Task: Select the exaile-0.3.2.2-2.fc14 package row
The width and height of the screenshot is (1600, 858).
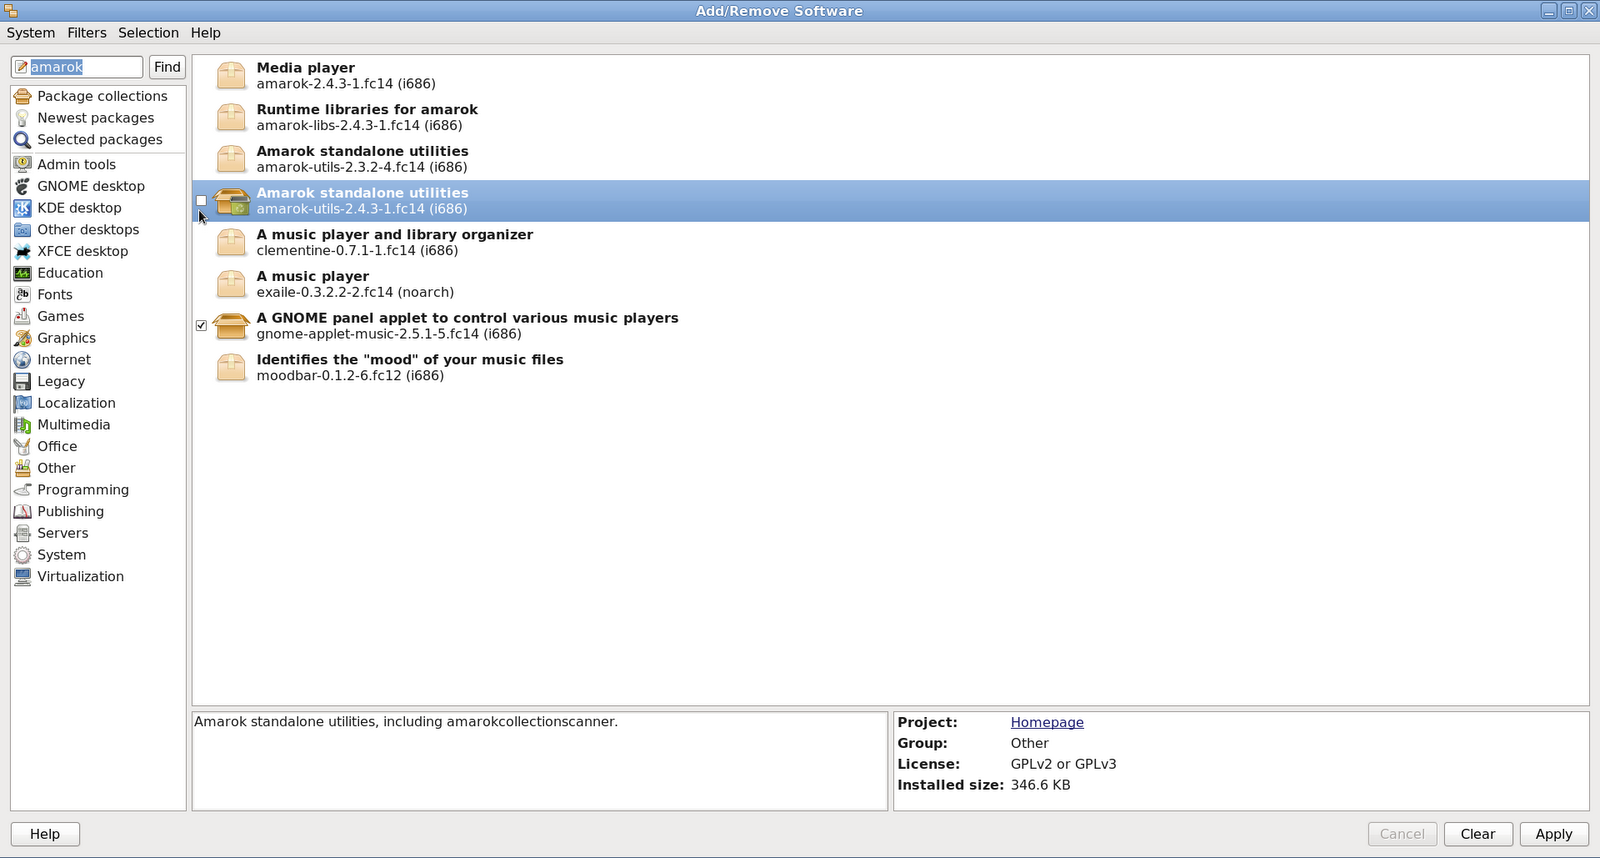Action: click(890, 284)
